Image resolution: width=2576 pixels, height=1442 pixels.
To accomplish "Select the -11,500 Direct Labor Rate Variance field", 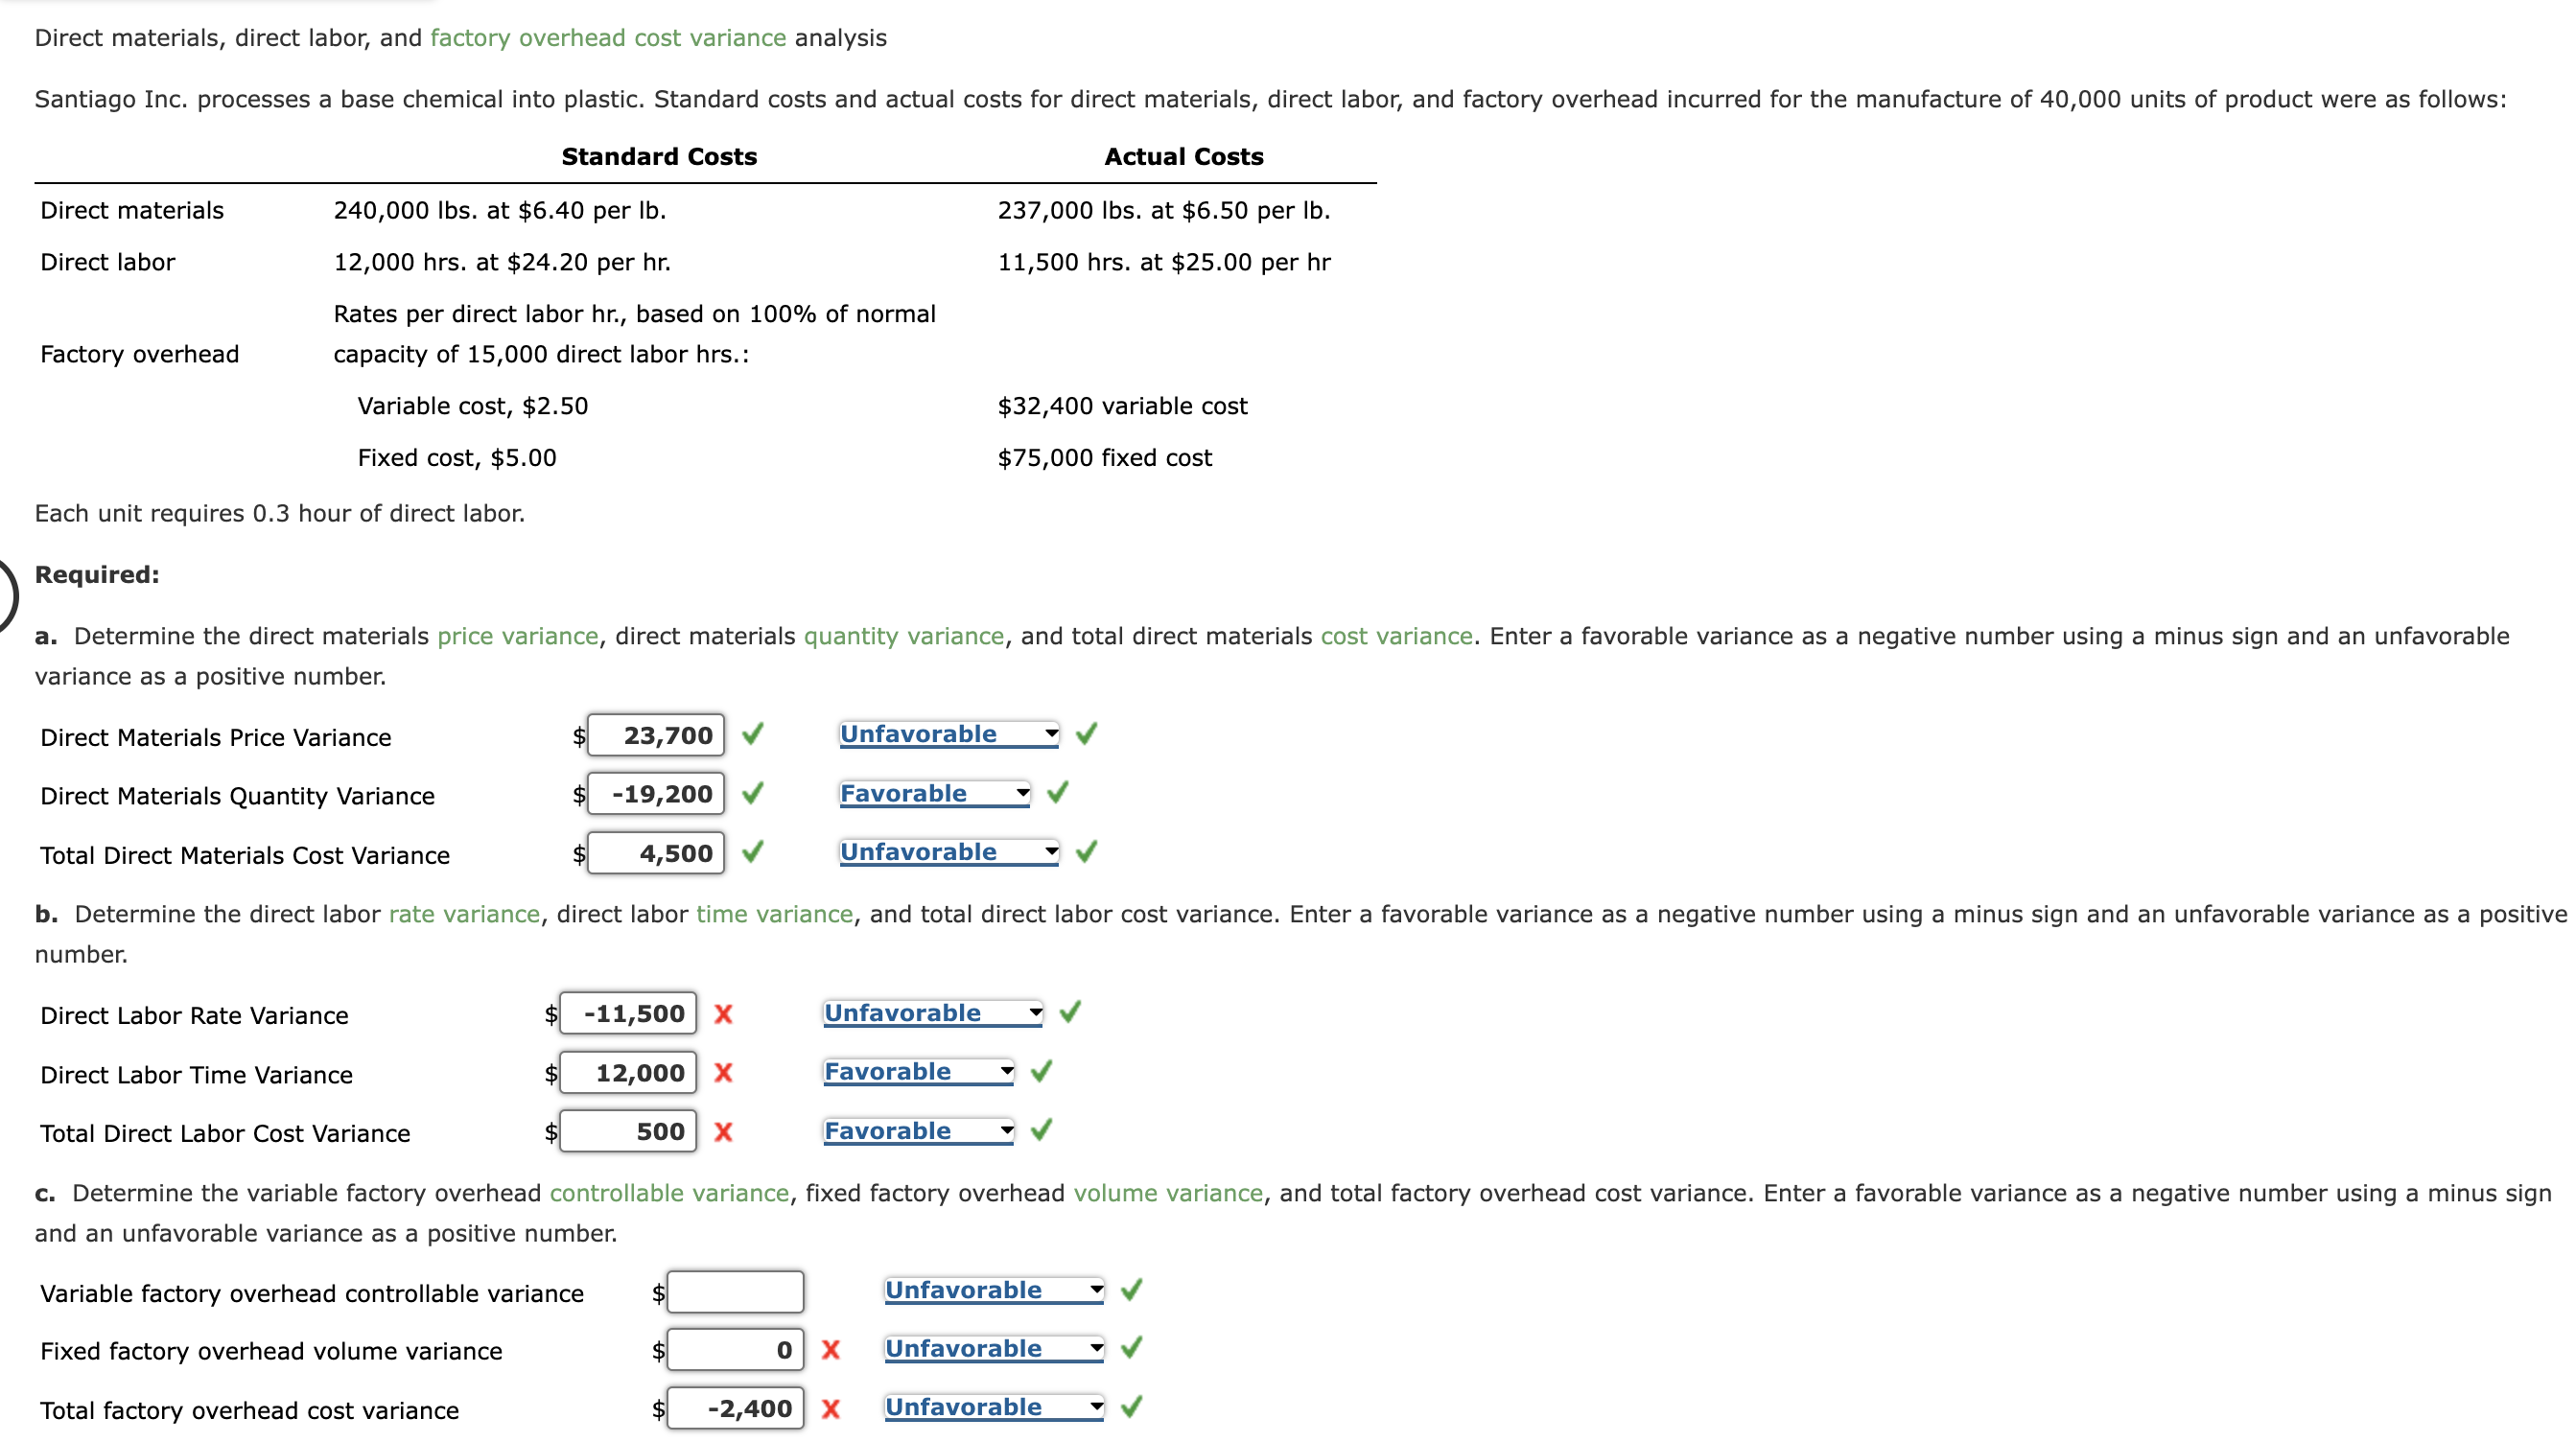I will 627,1013.
